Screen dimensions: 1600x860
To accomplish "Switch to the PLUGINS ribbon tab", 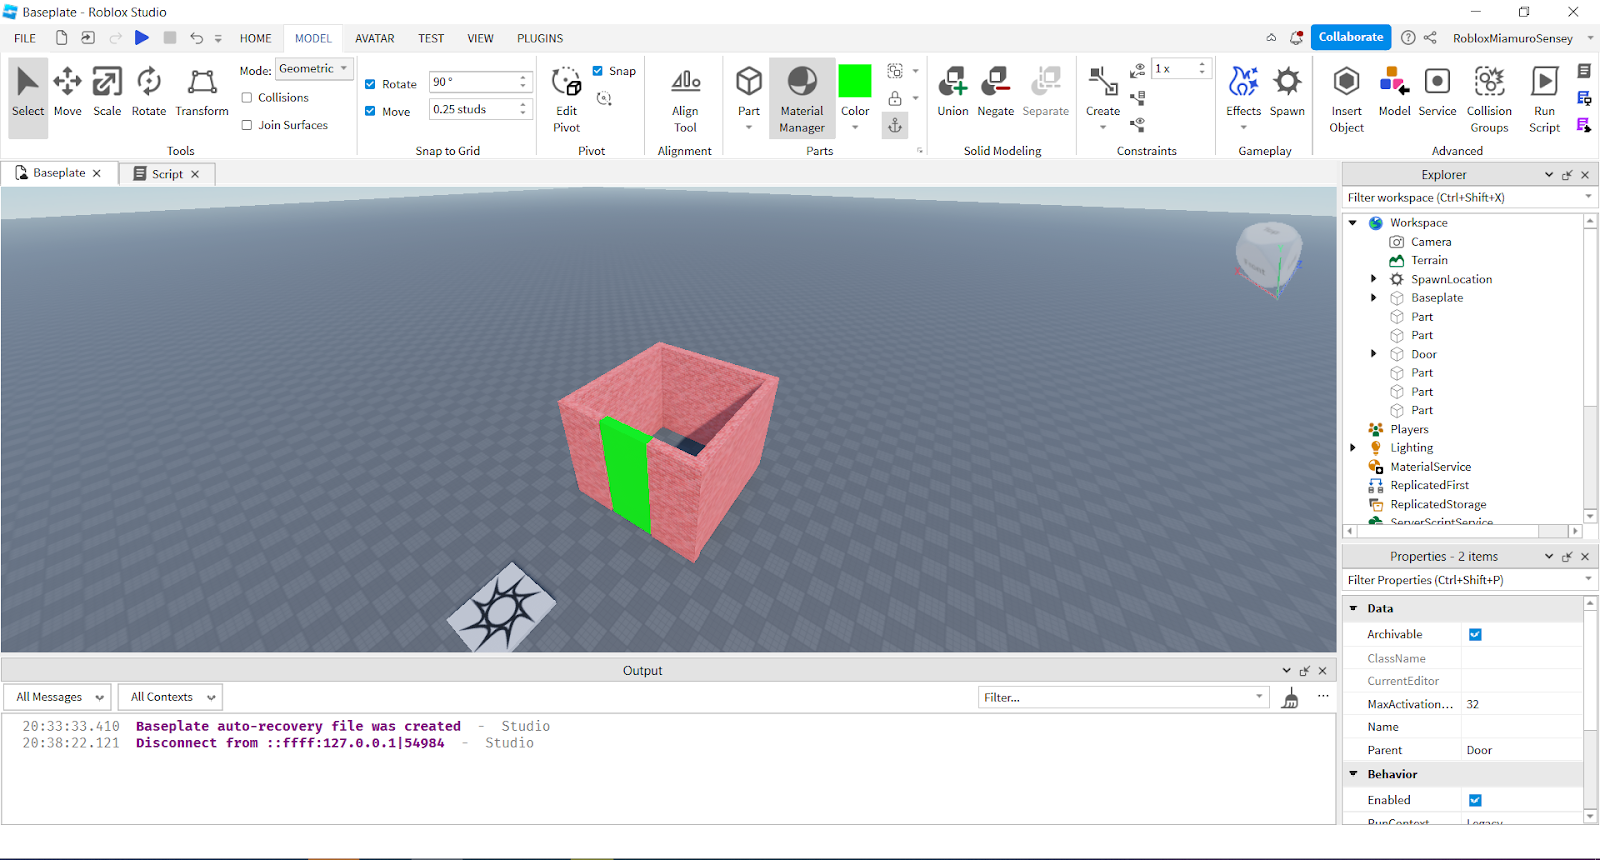I will pos(540,38).
